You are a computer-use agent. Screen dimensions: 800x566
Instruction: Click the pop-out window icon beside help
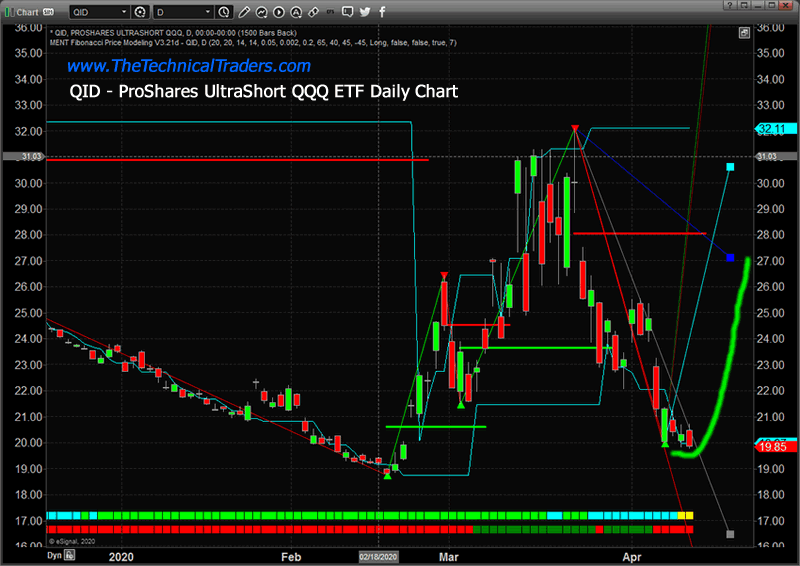(x=744, y=5)
